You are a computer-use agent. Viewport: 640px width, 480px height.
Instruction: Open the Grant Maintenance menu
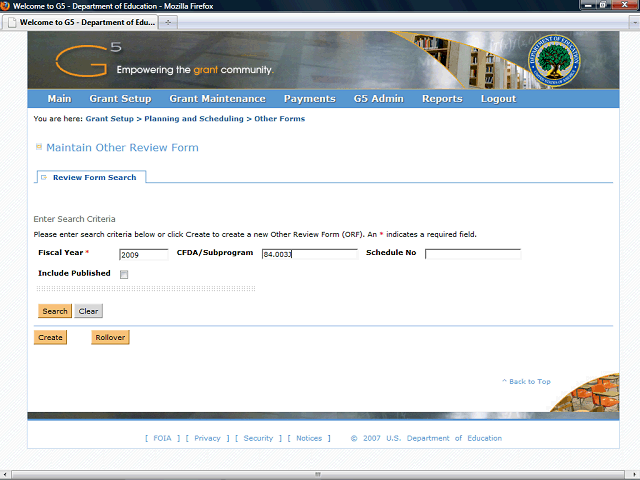[218, 99]
